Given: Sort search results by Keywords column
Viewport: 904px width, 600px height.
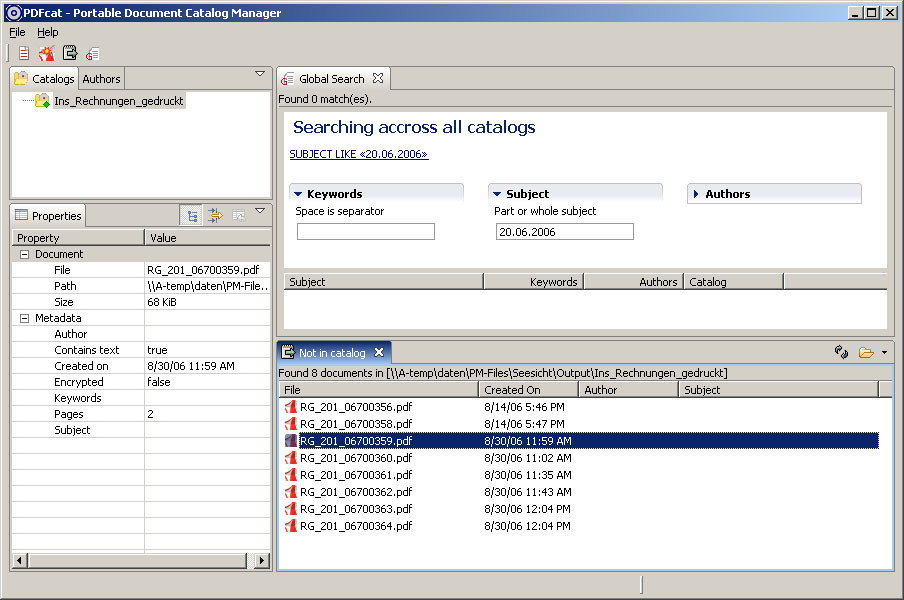Looking at the screenshot, I should (534, 282).
